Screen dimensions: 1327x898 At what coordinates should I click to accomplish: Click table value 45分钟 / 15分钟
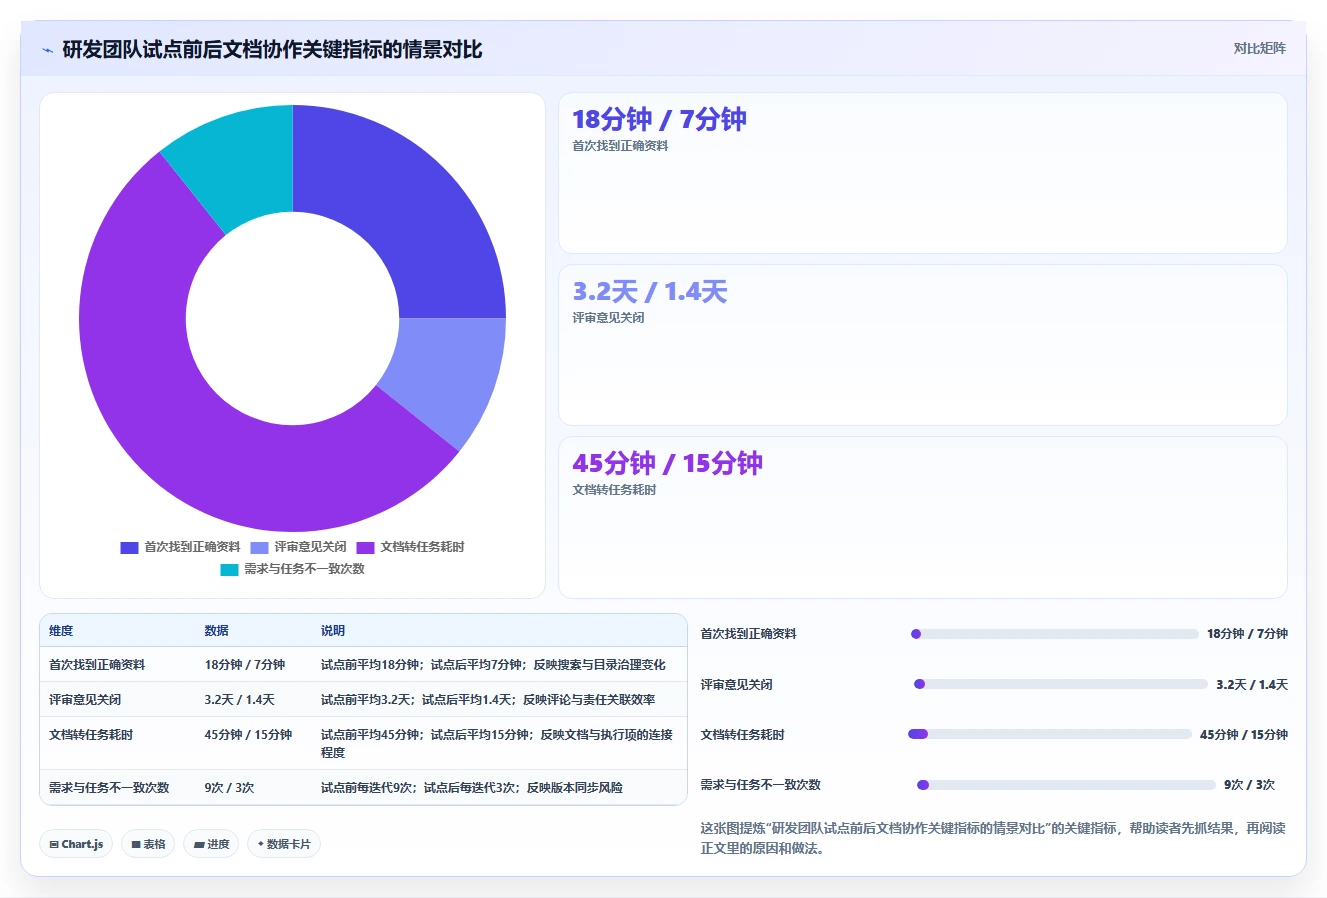pos(249,735)
